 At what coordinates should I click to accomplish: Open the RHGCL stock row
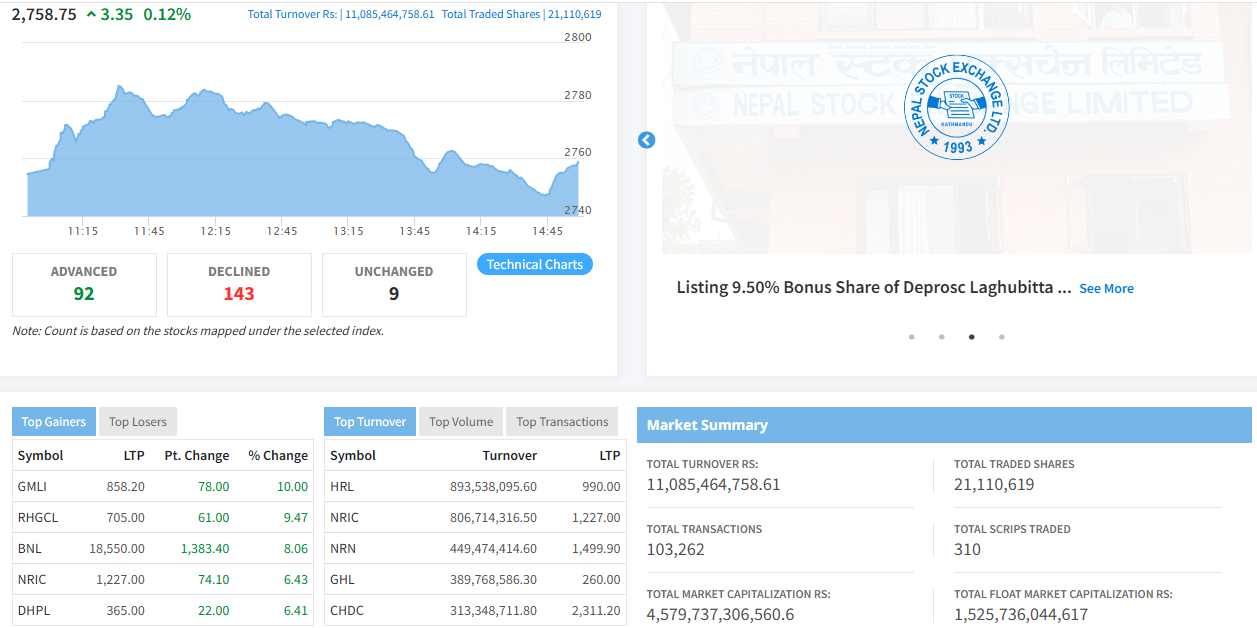(39, 518)
